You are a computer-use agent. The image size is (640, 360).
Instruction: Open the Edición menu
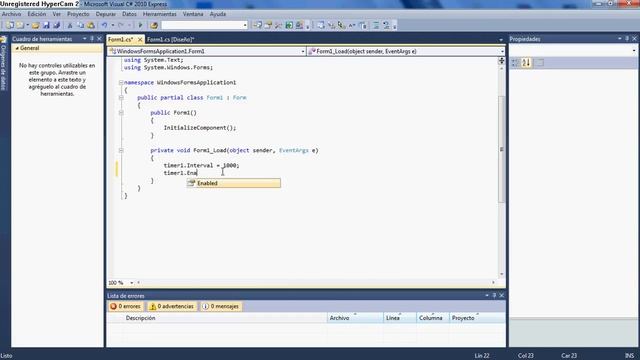[37, 14]
